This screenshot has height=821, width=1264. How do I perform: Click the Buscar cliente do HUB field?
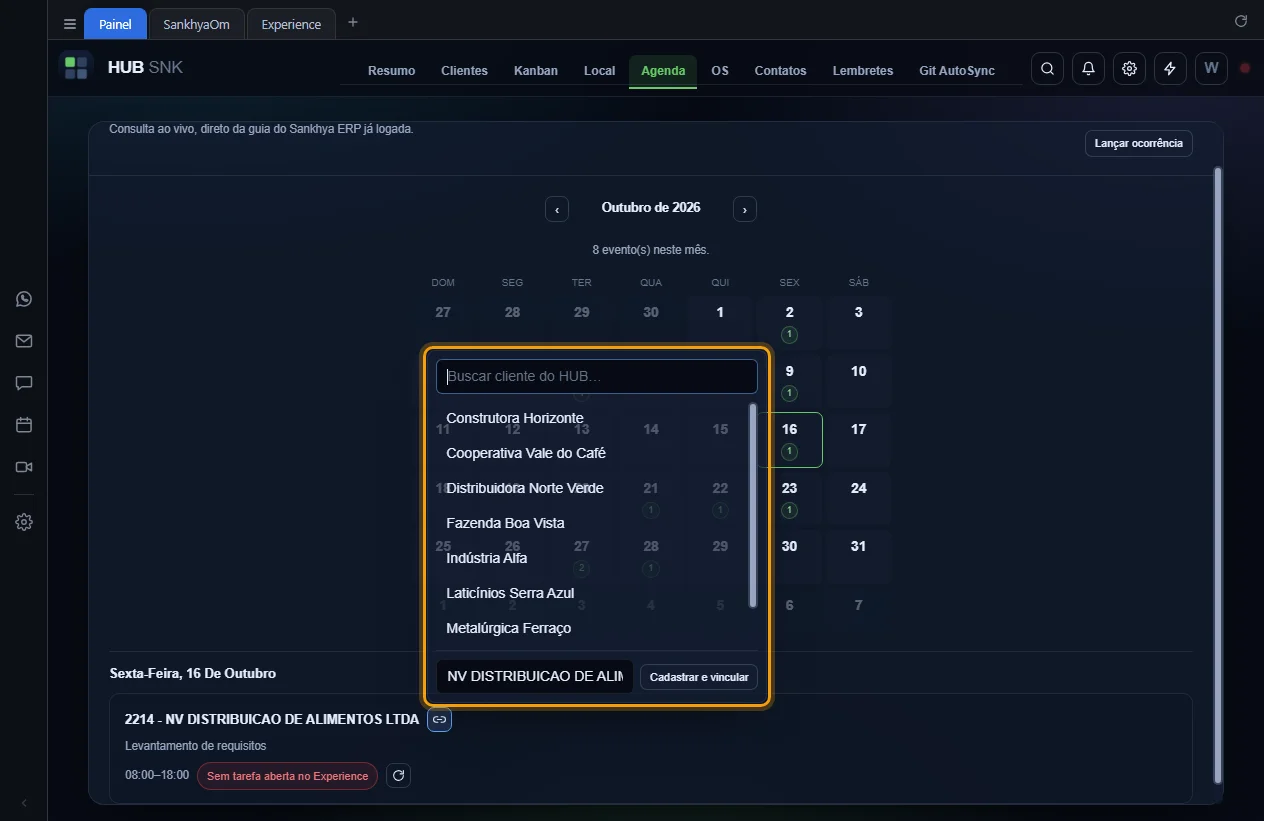[x=597, y=376]
